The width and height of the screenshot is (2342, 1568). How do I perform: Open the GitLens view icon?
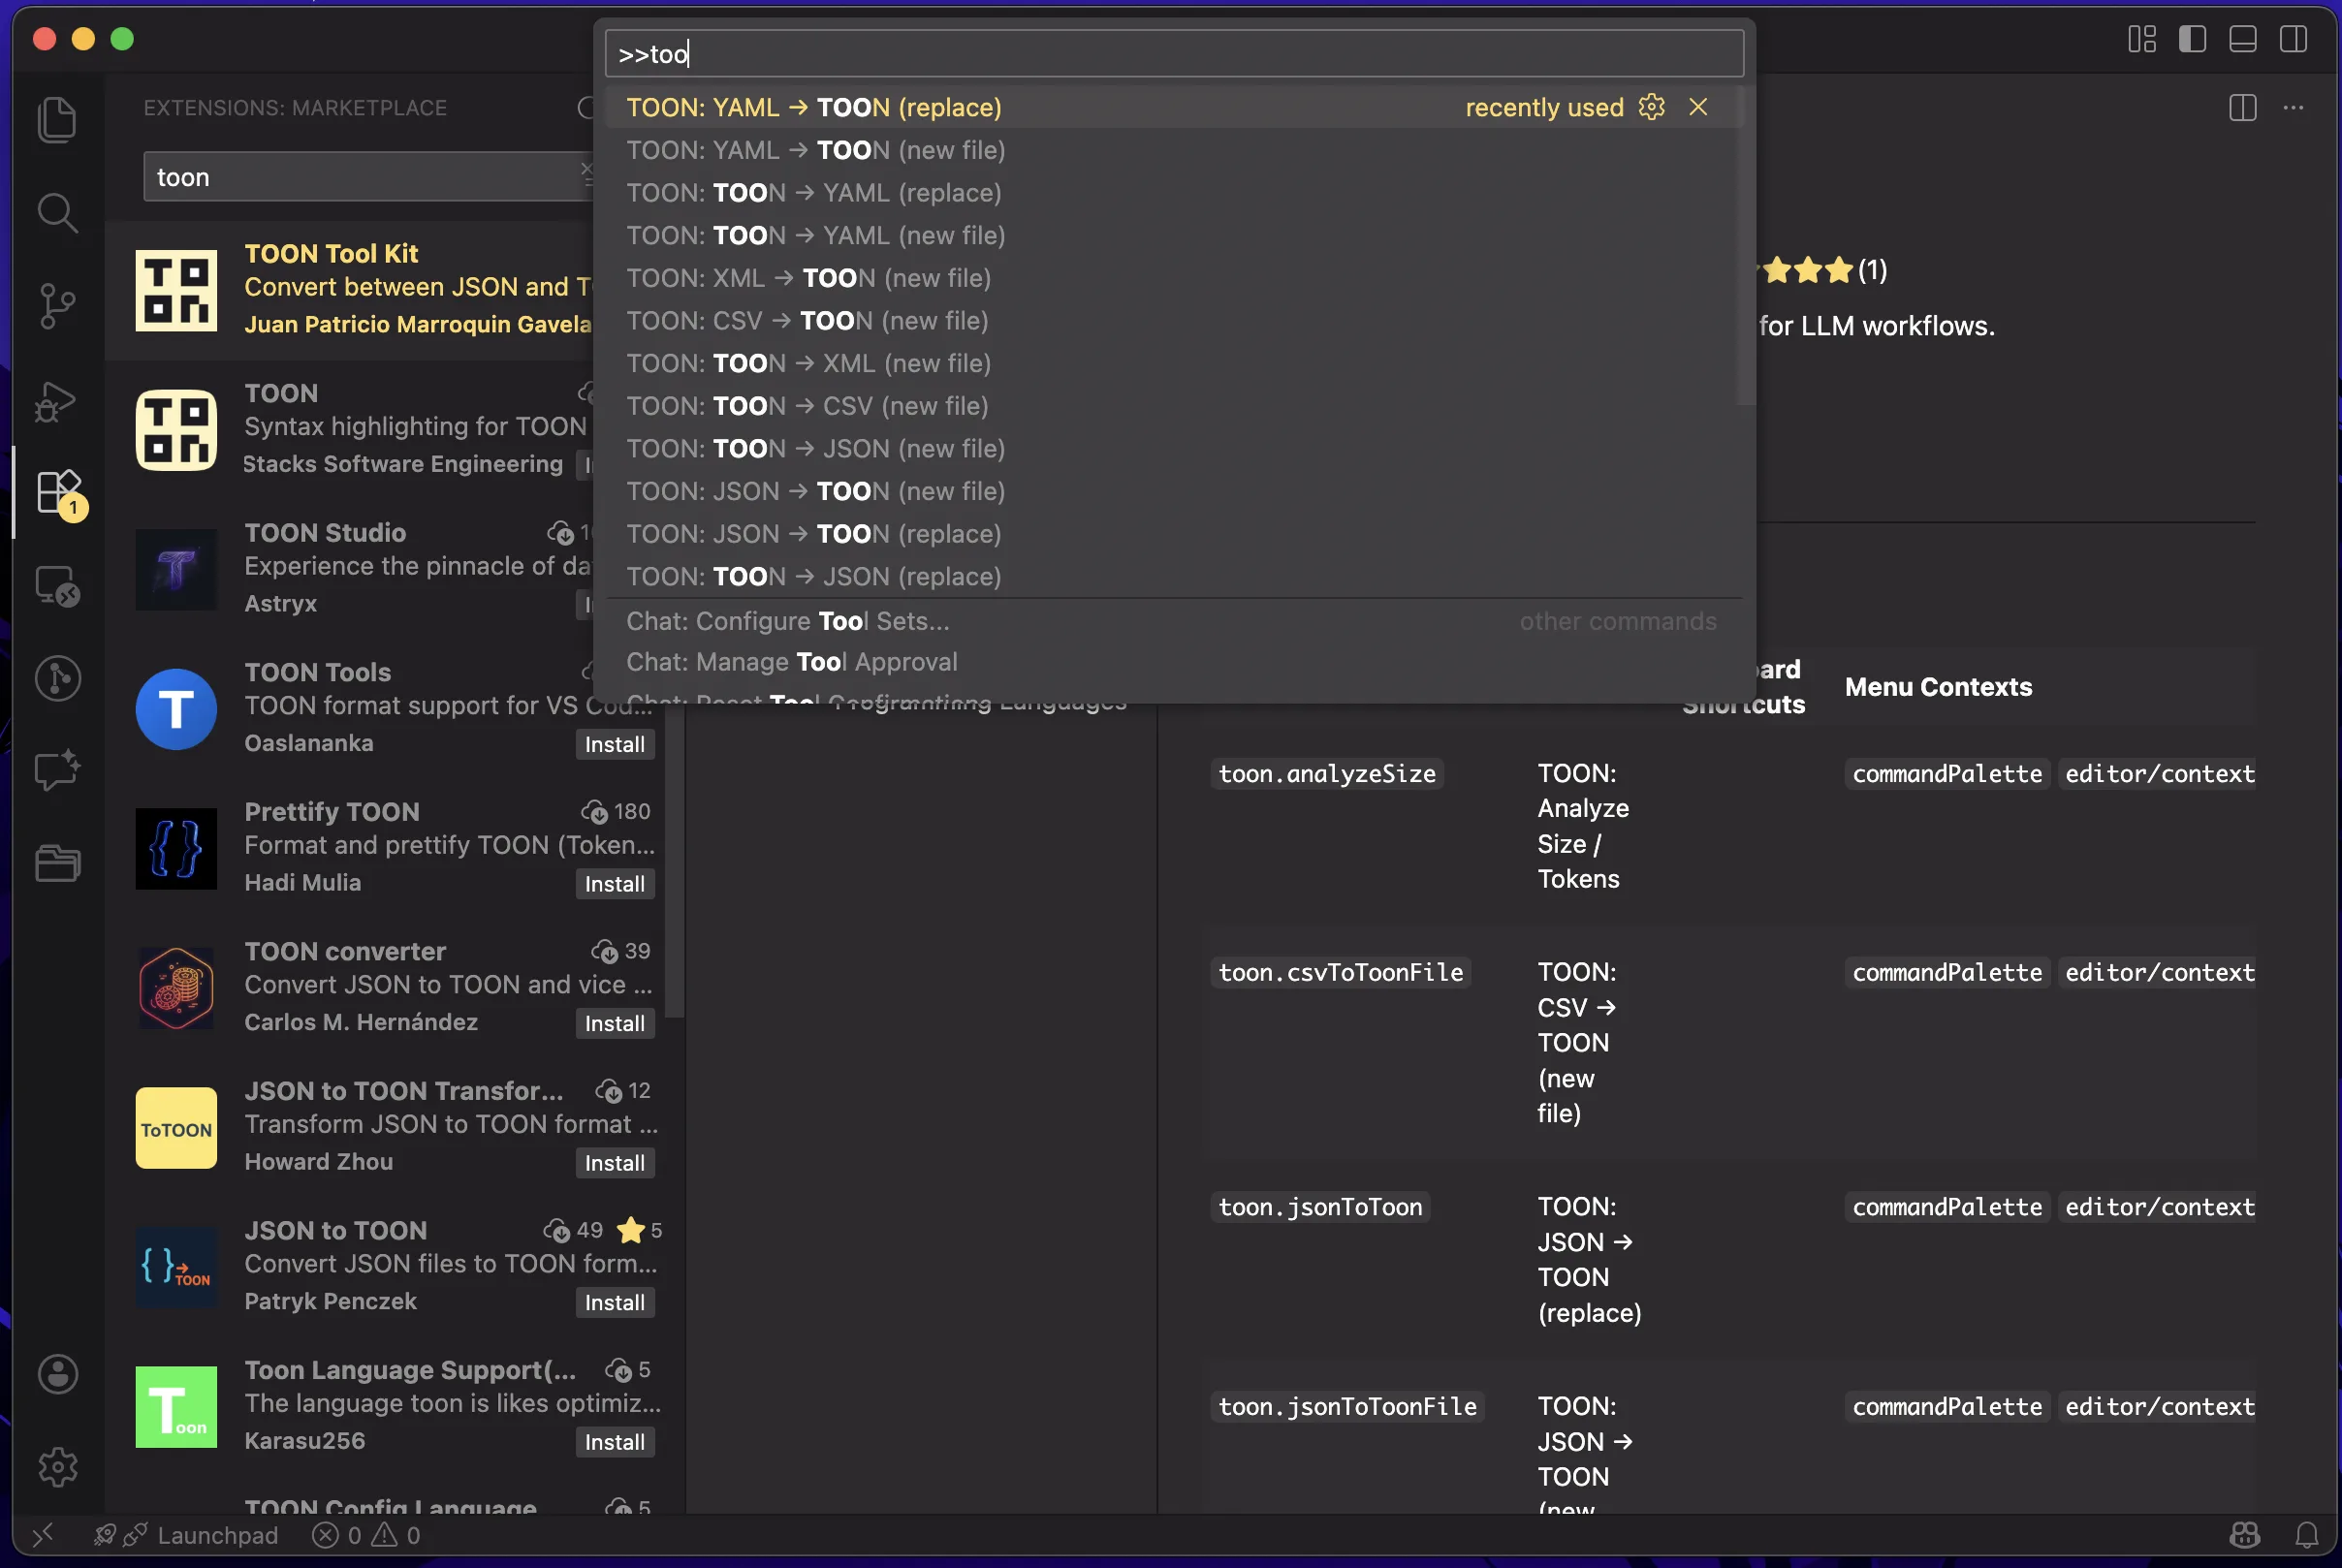pyautogui.click(x=57, y=678)
